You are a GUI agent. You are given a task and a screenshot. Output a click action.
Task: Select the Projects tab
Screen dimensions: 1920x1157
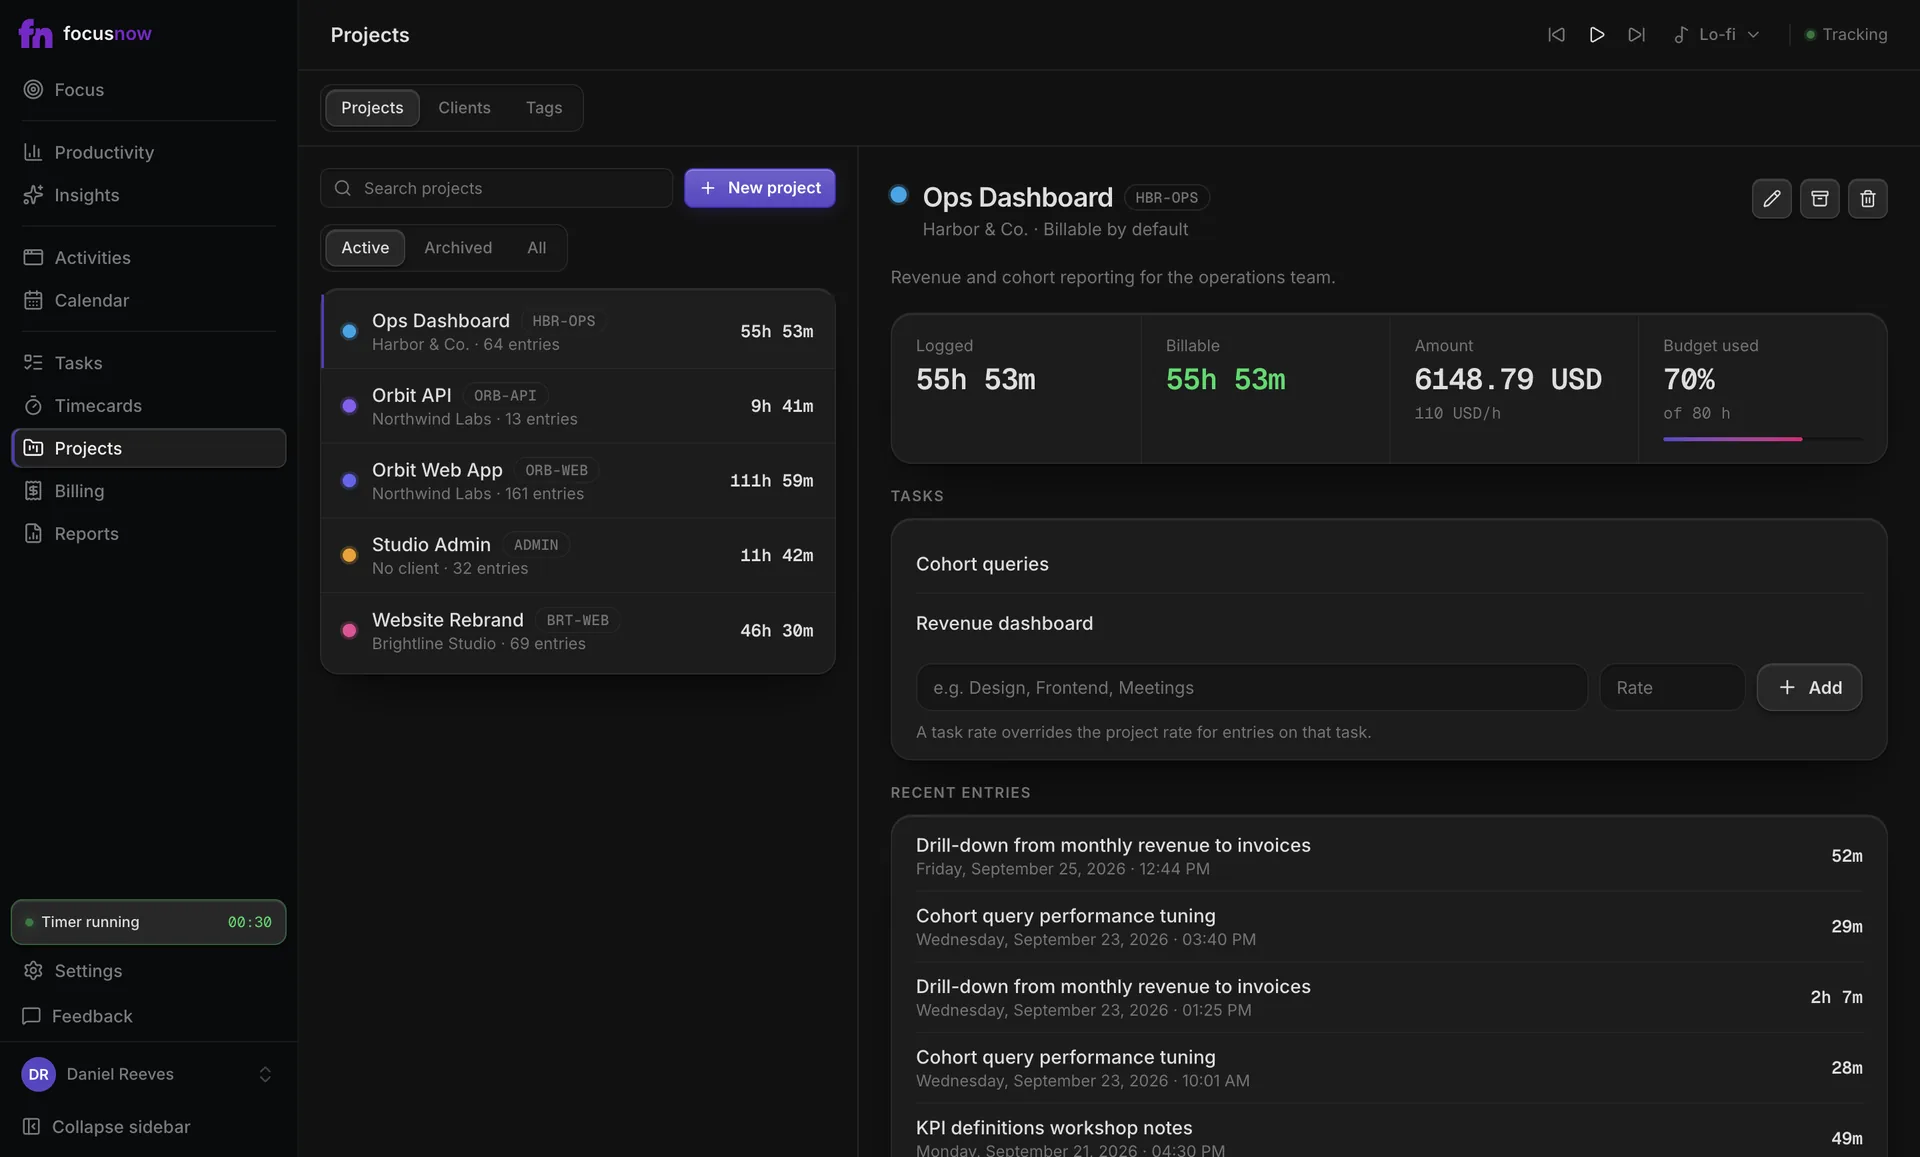click(x=372, y=108)
